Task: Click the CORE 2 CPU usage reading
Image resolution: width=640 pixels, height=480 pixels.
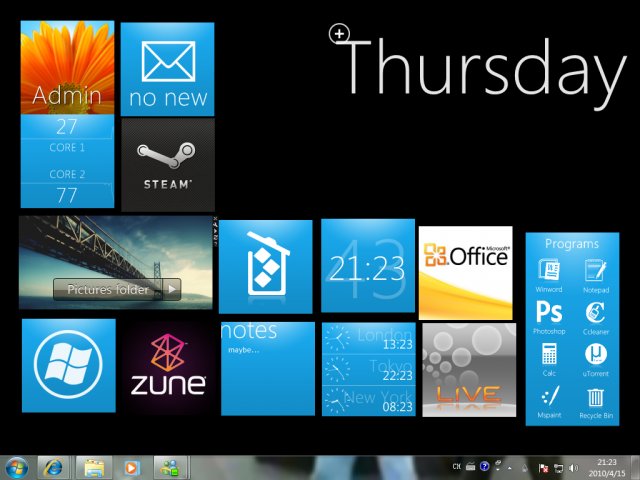Action: tap(67, 186)
